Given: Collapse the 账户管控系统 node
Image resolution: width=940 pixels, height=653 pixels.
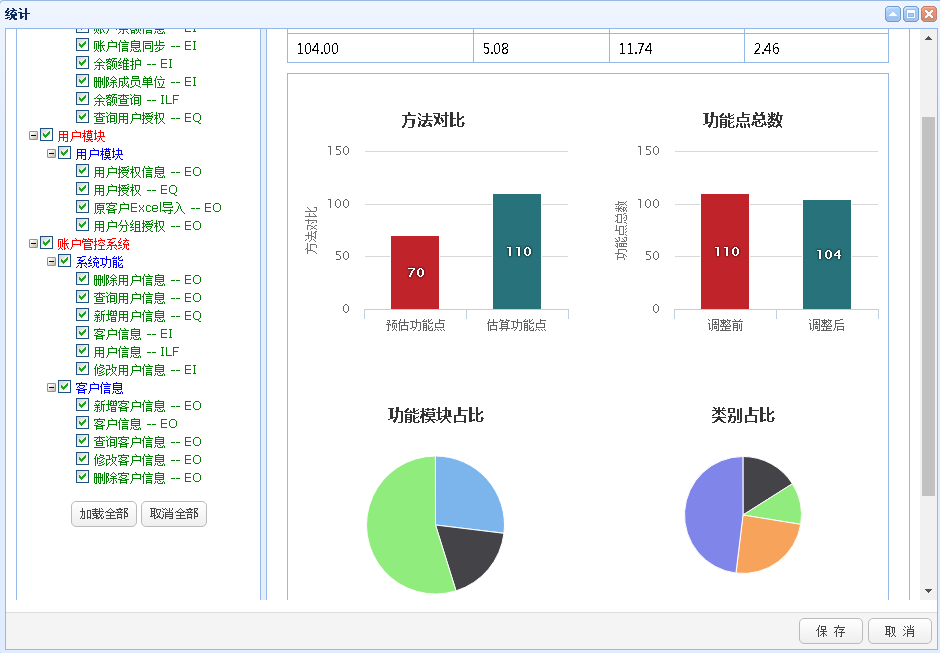Looking at the screenshot, I should click(x=34, y=243).
